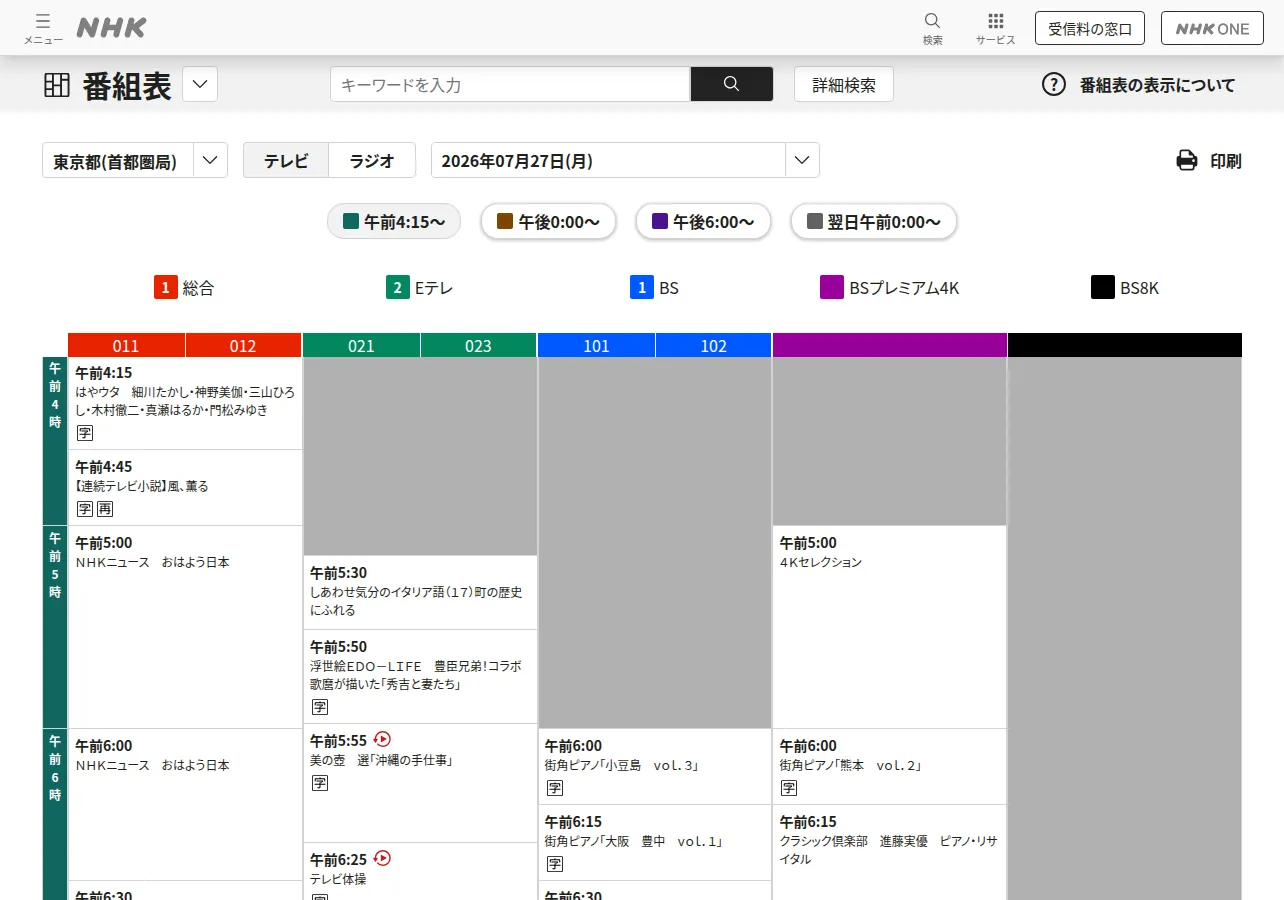This screenshot has height=900, width=1284.
Task: Select sub-channel 021 header
Action: click(361, 346)
